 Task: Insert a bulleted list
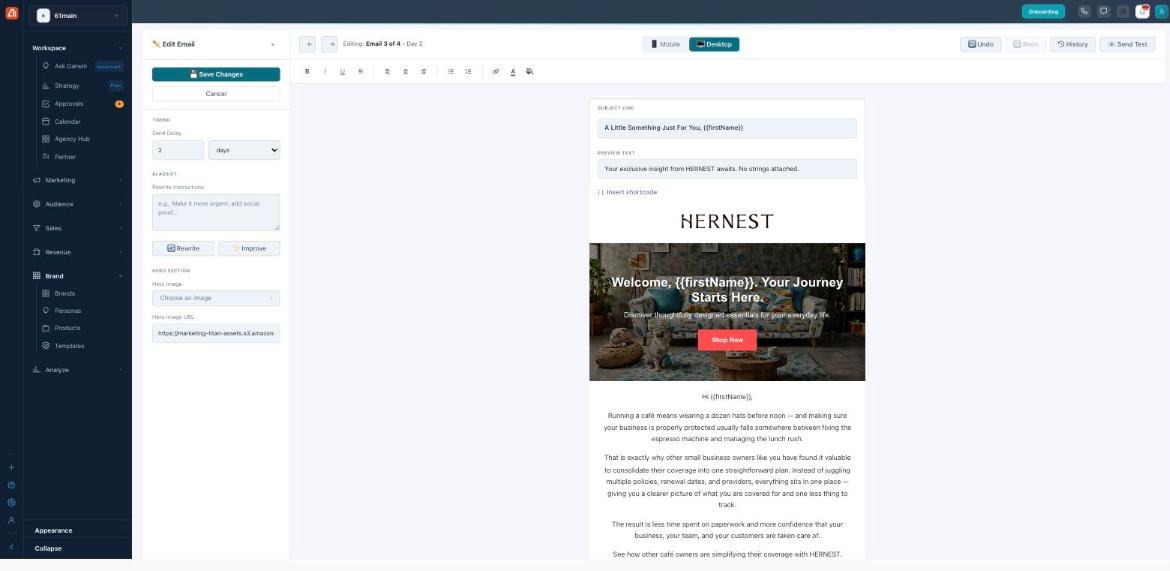click(x=451, y=72)
